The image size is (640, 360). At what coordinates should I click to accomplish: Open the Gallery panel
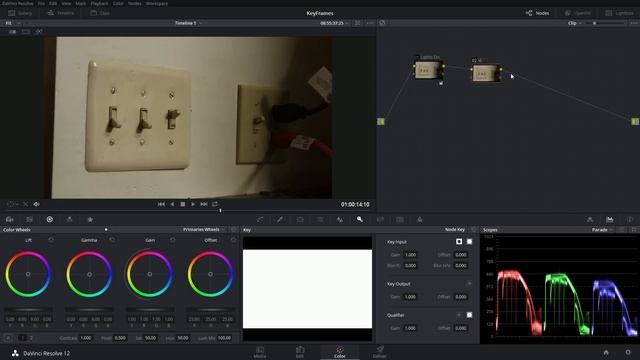(20, 13)
